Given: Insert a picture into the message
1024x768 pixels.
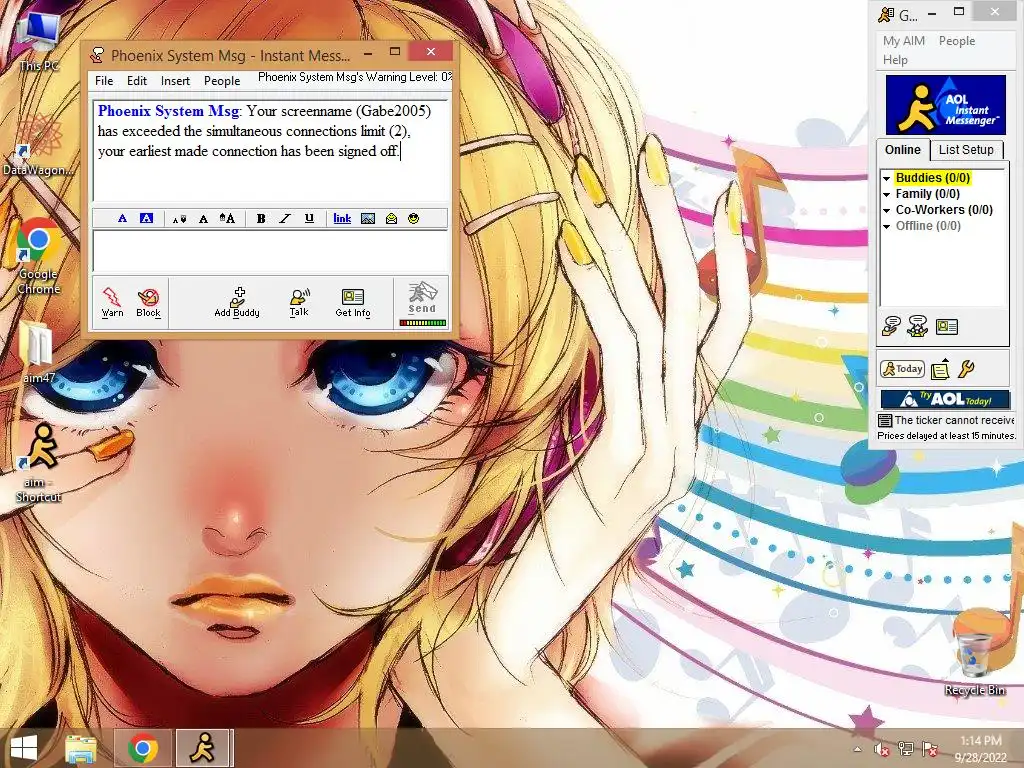Looking at the screenshot, I should point(368,218).
